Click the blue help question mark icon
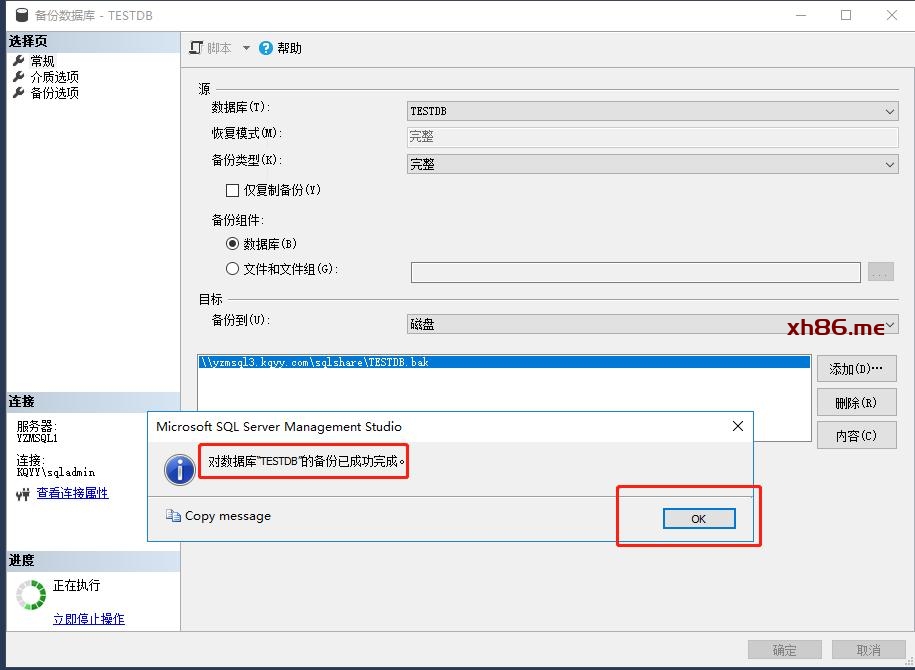Viewport: 915px width, 670px height. 266,48
